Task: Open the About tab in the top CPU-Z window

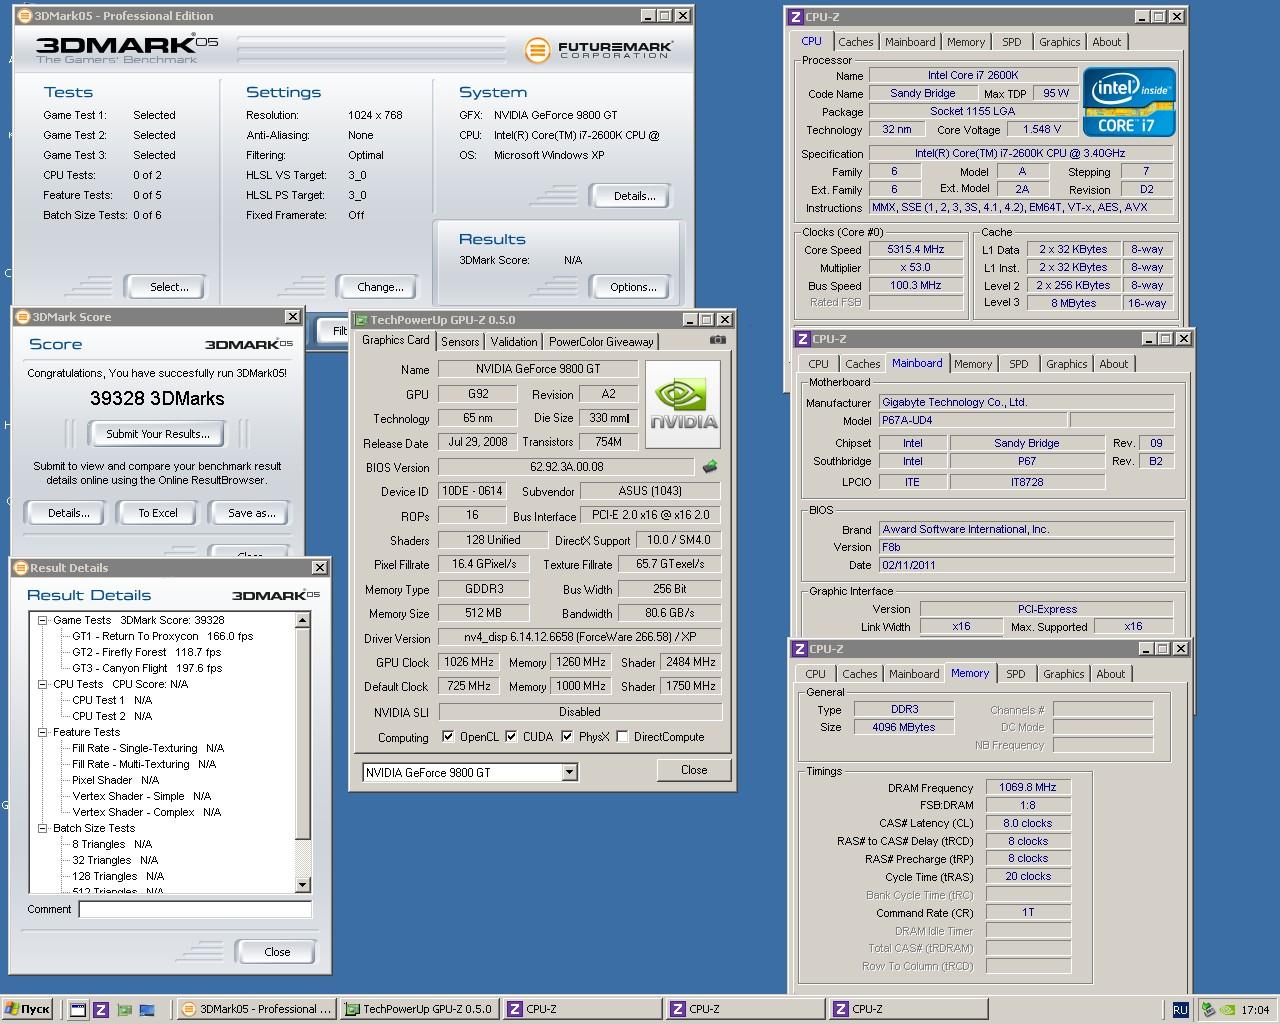Action: [1106, 42]
